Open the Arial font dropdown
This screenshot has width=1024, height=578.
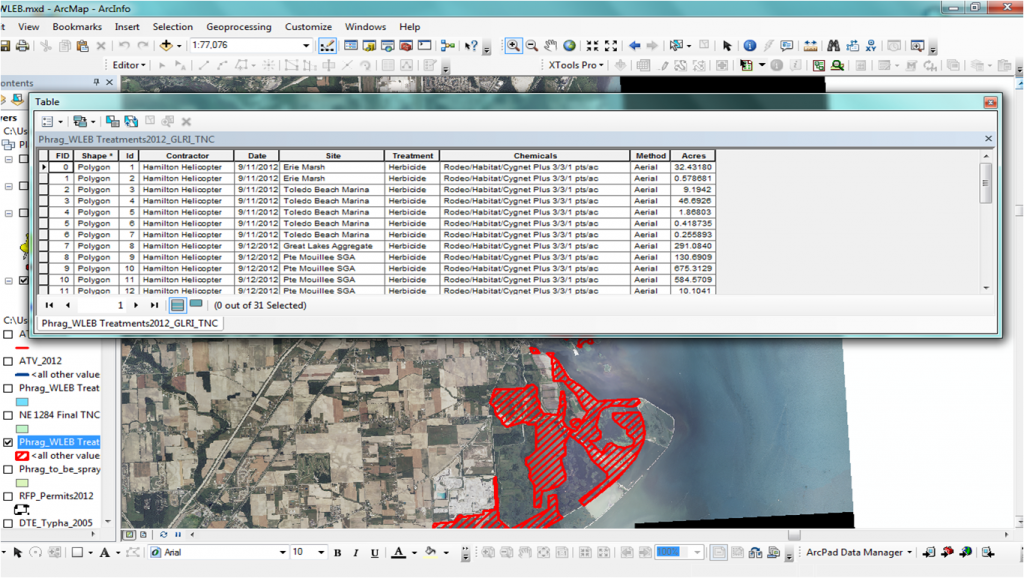283,553
